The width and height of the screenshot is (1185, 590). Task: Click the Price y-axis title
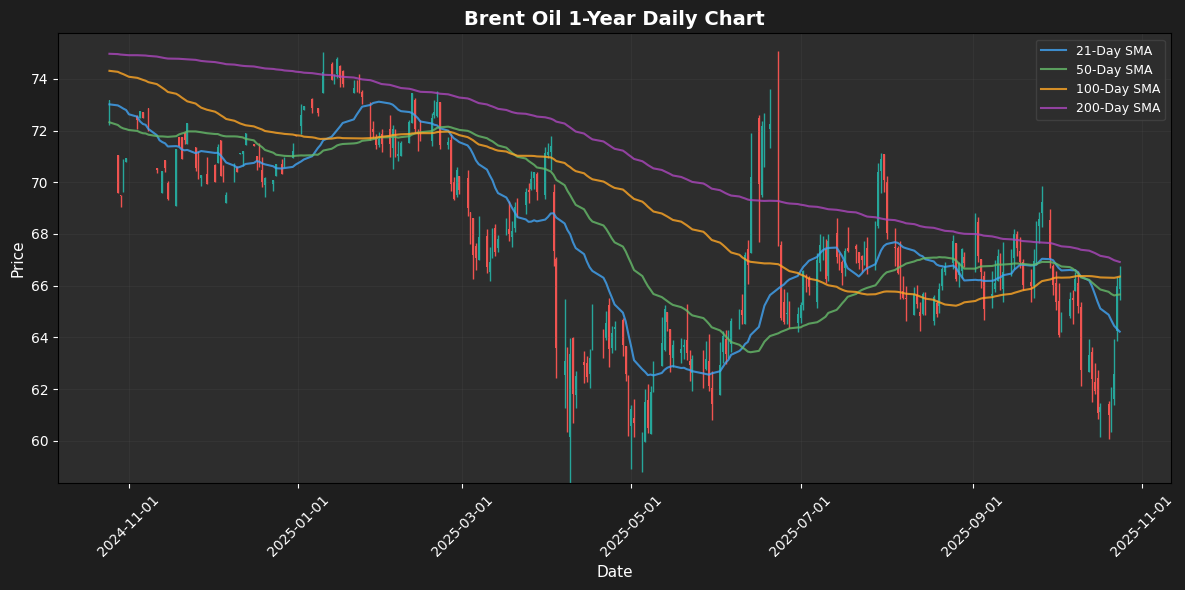(18, 259)
